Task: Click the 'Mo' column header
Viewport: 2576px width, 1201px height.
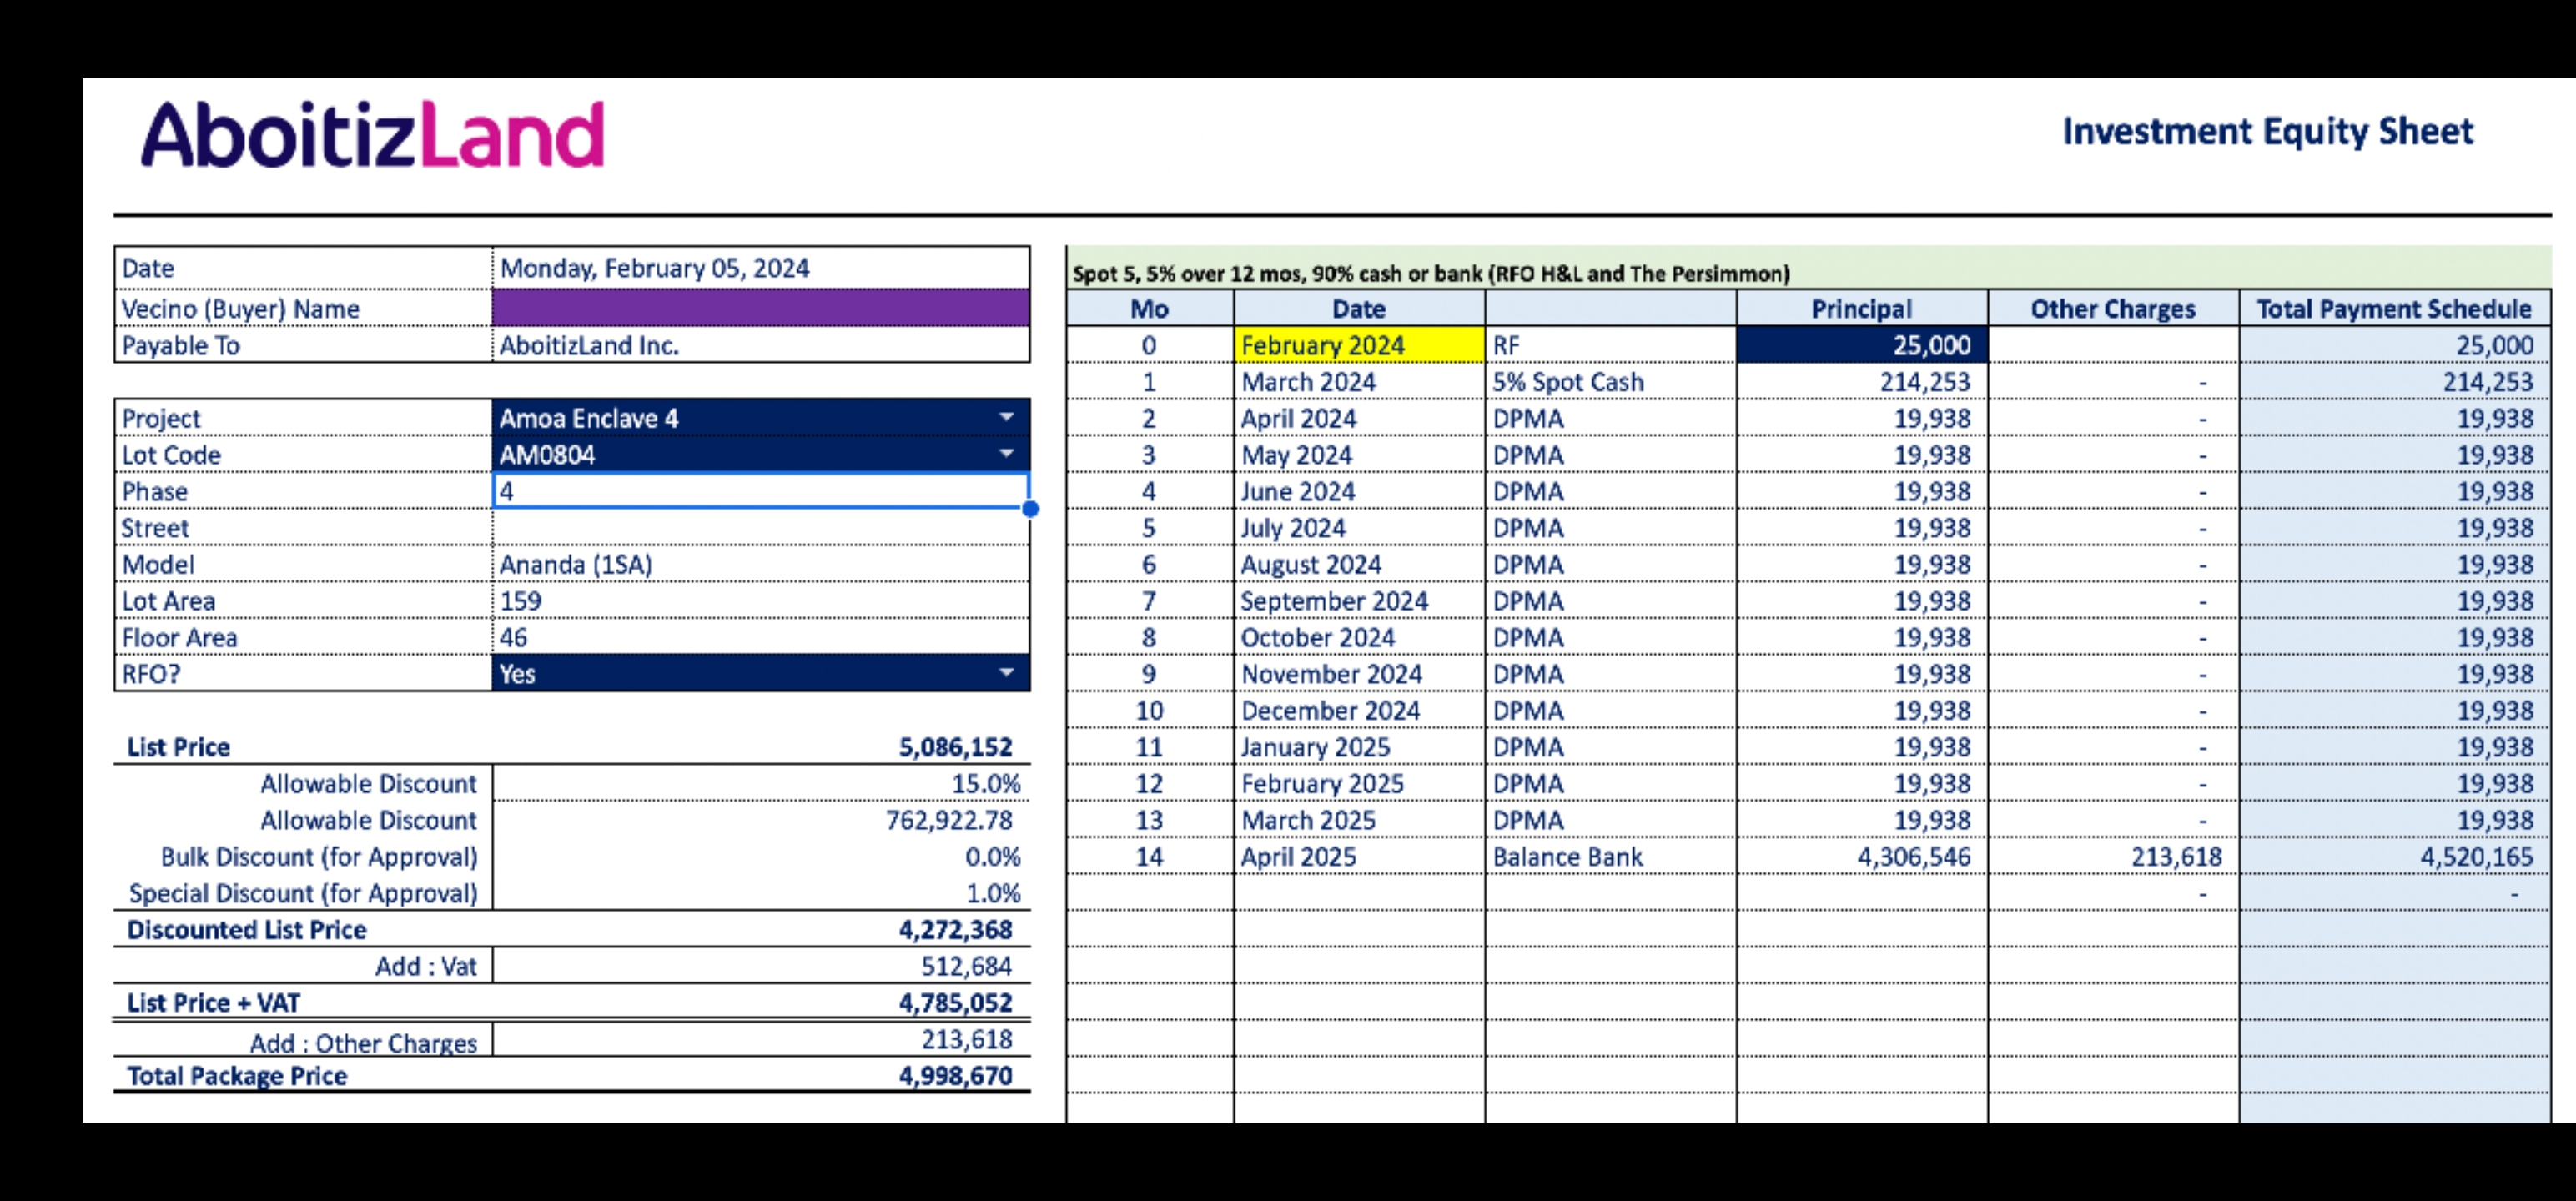Action: 1149,308
